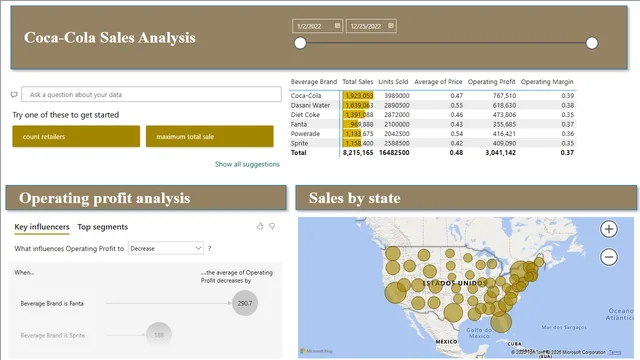The image size is (640, 360).
Task: Select the Coca-Cola row in the table
Action: pyautogui.click(x=432, y=96)
